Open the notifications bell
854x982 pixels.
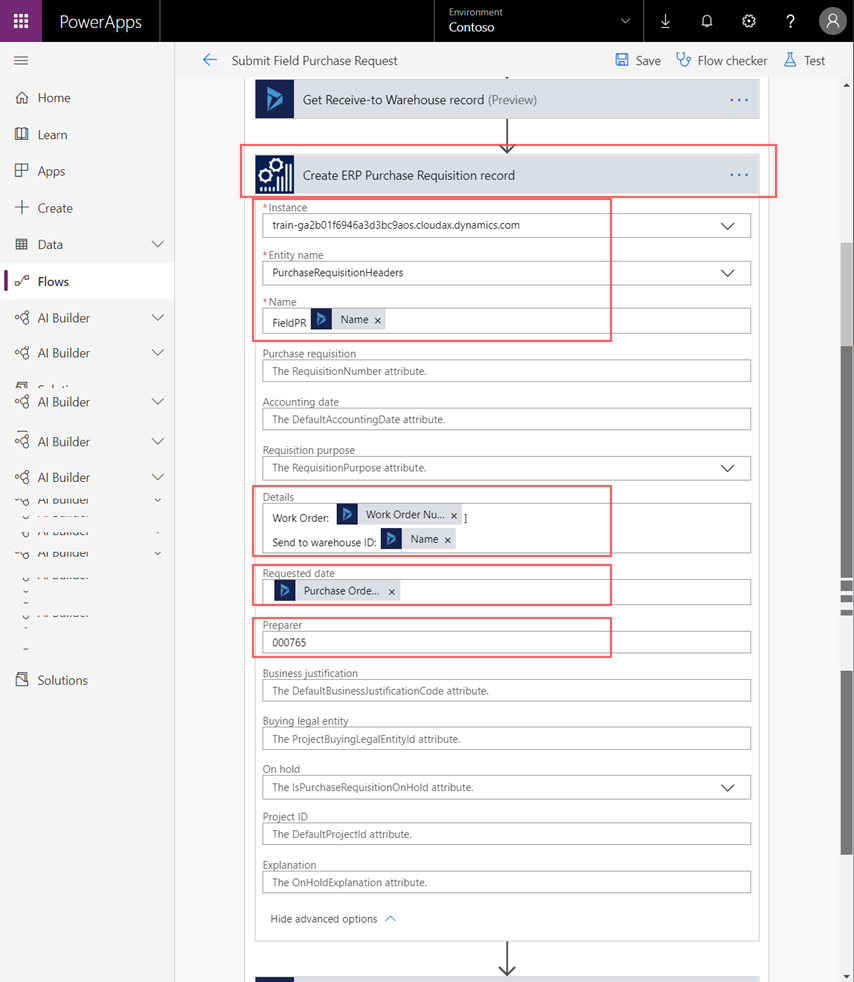click(707, 21)
